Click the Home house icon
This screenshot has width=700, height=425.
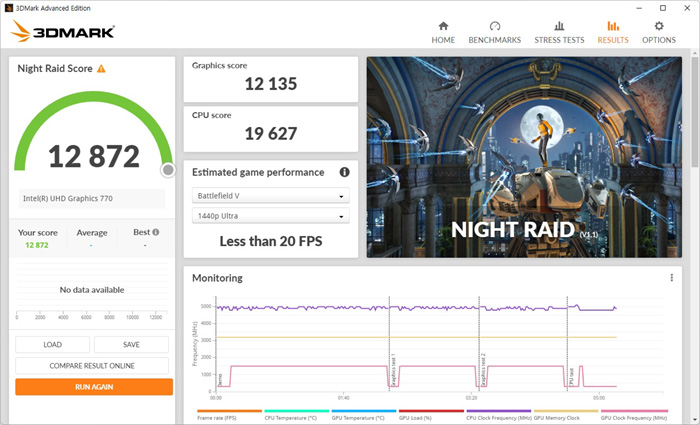click(443, 26)
